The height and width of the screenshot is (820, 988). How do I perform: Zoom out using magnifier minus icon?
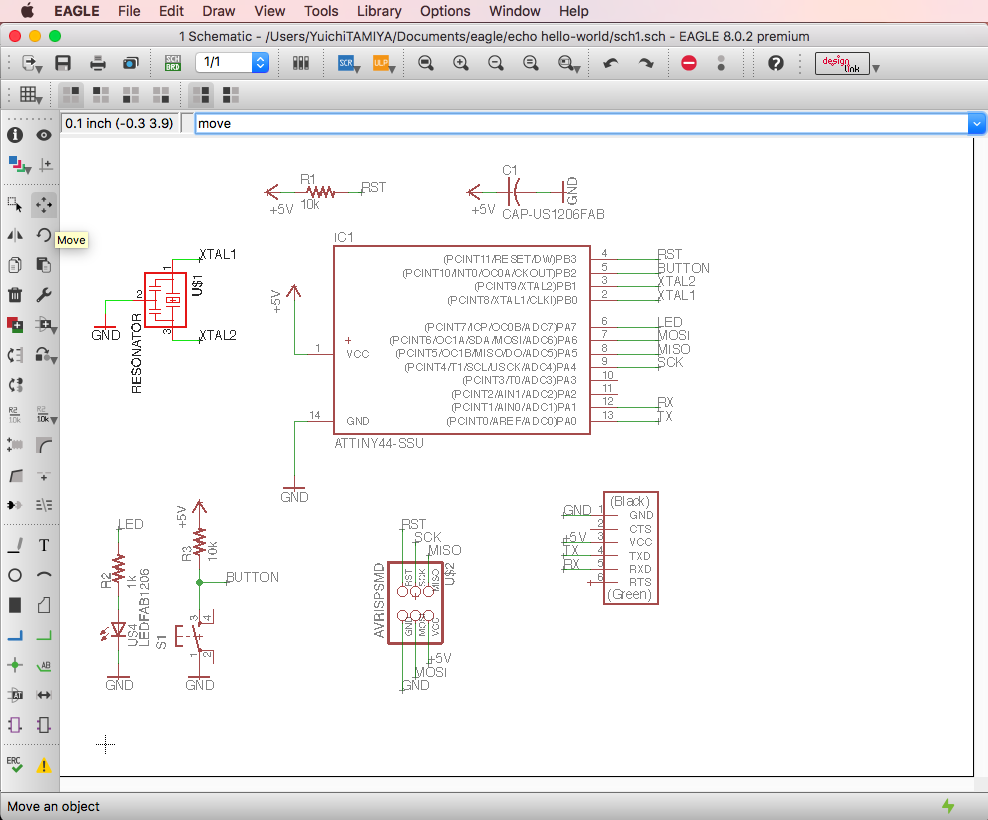pos(496,63)
